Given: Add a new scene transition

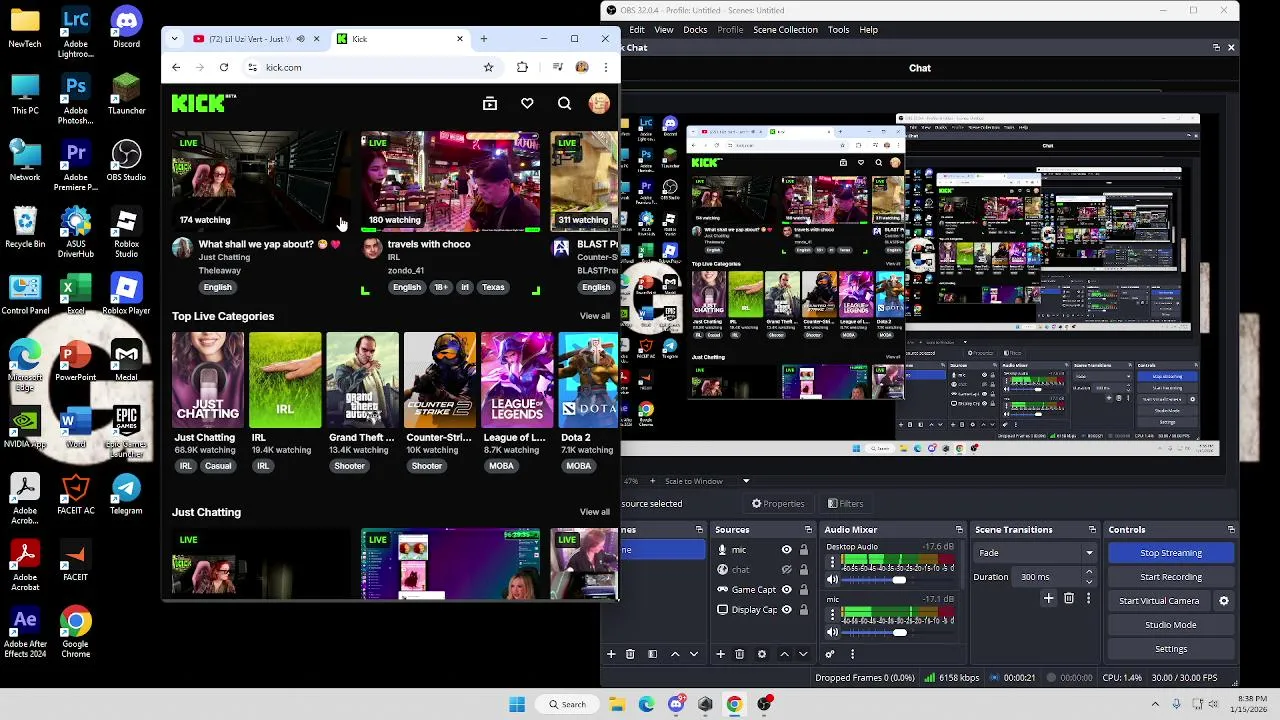Looking at the screenshot, I should click(1048, 598).
